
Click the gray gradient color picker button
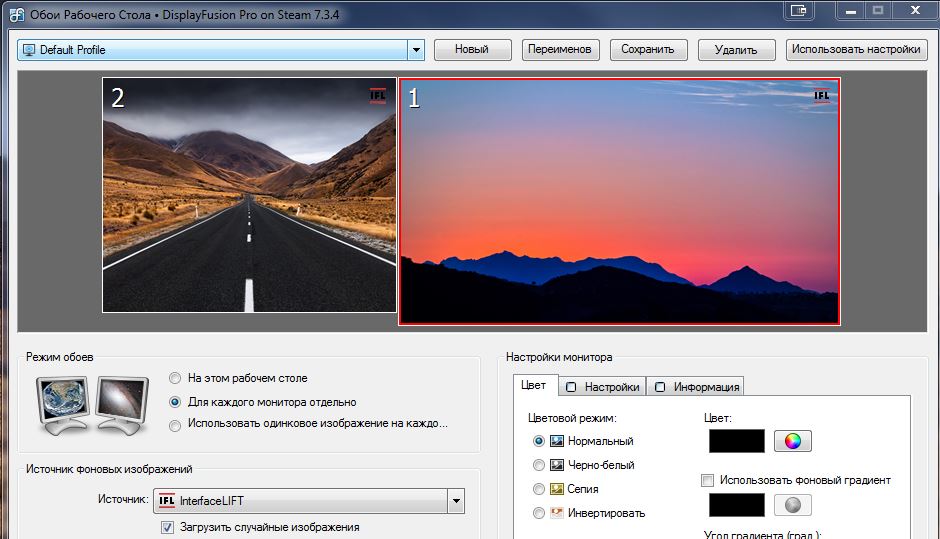click(793, 505)
